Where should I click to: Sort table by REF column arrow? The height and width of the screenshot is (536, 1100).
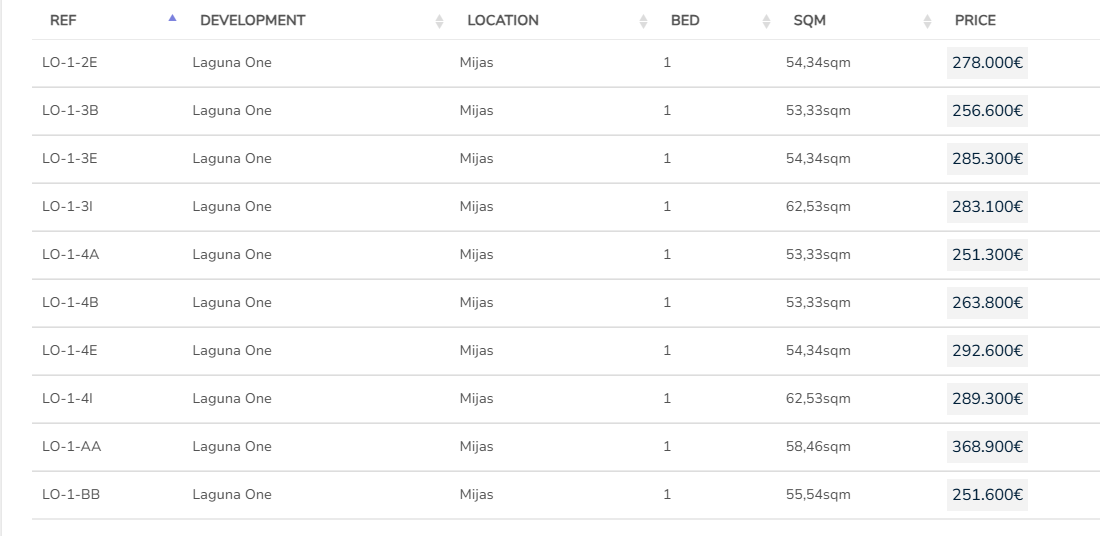click(x=173, y=19)
